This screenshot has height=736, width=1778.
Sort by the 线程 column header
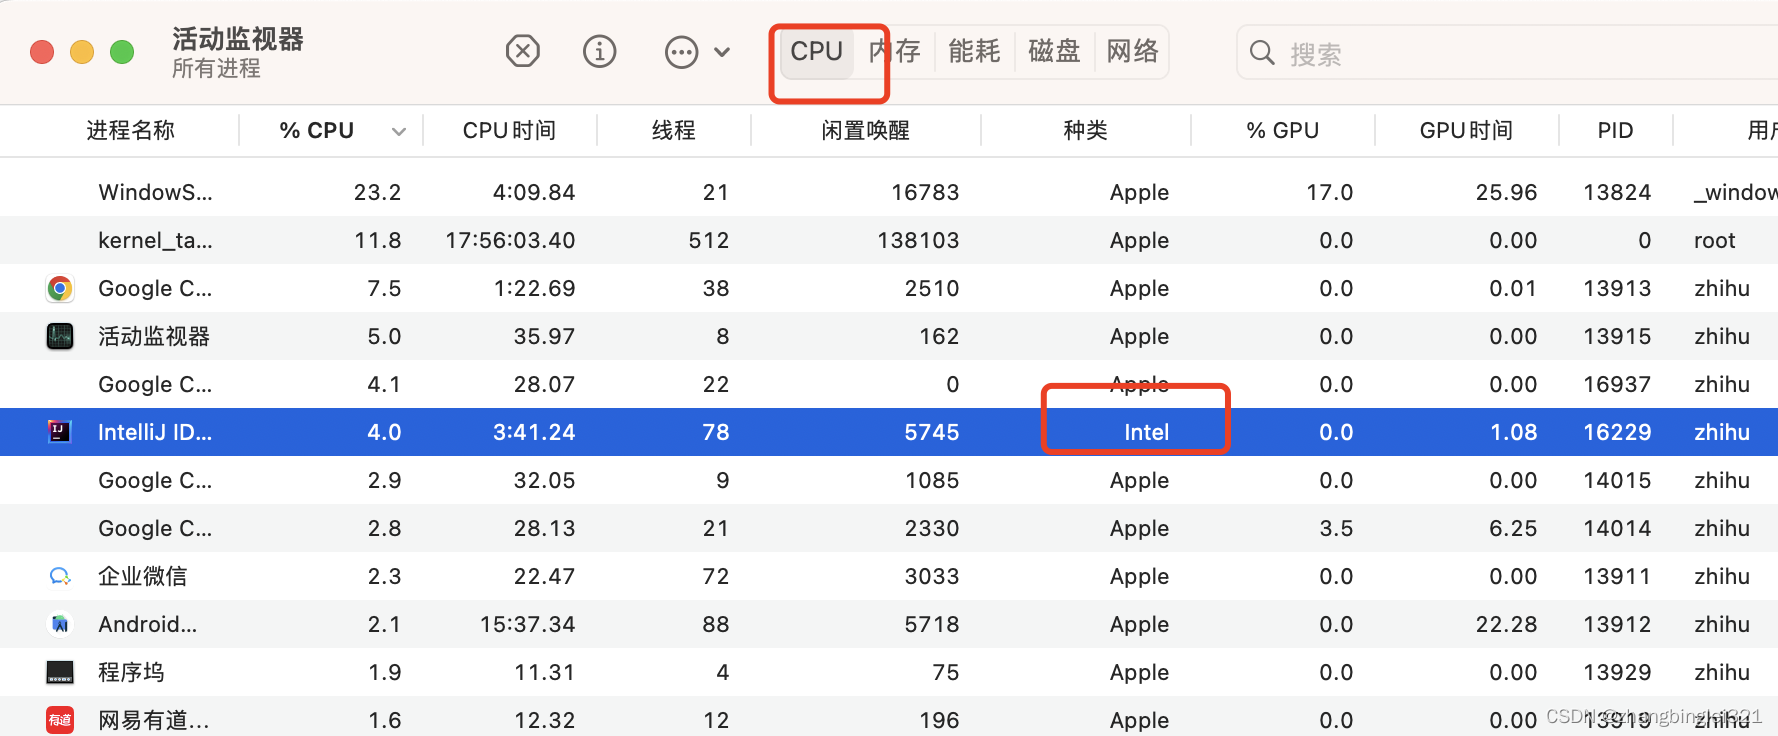tap(674, 131)
